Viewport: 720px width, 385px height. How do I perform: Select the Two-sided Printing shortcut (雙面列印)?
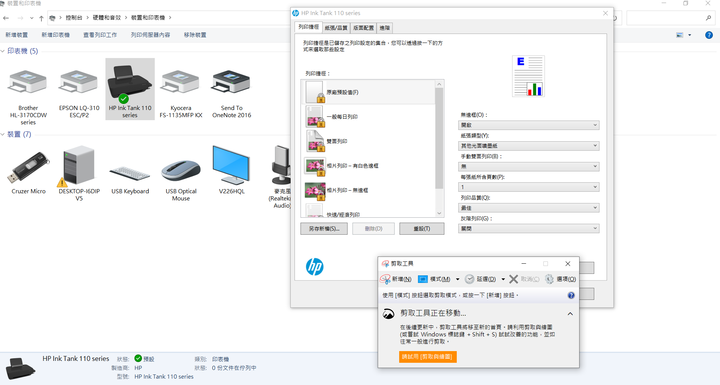coord(368,141)
